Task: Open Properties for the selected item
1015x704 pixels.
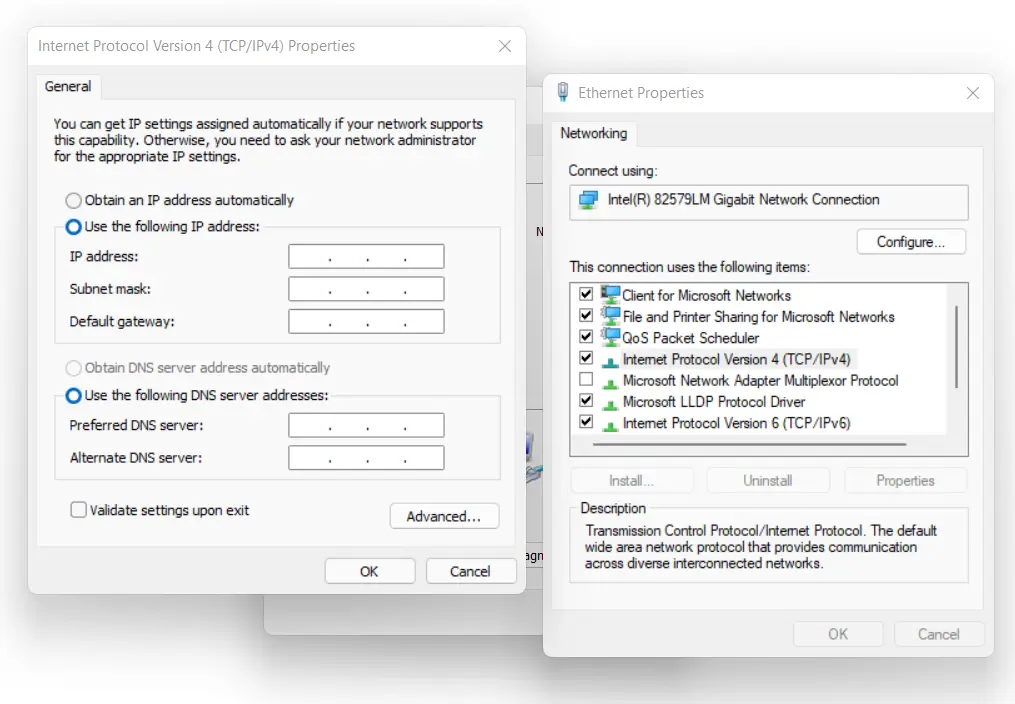Action: point(906,481)
